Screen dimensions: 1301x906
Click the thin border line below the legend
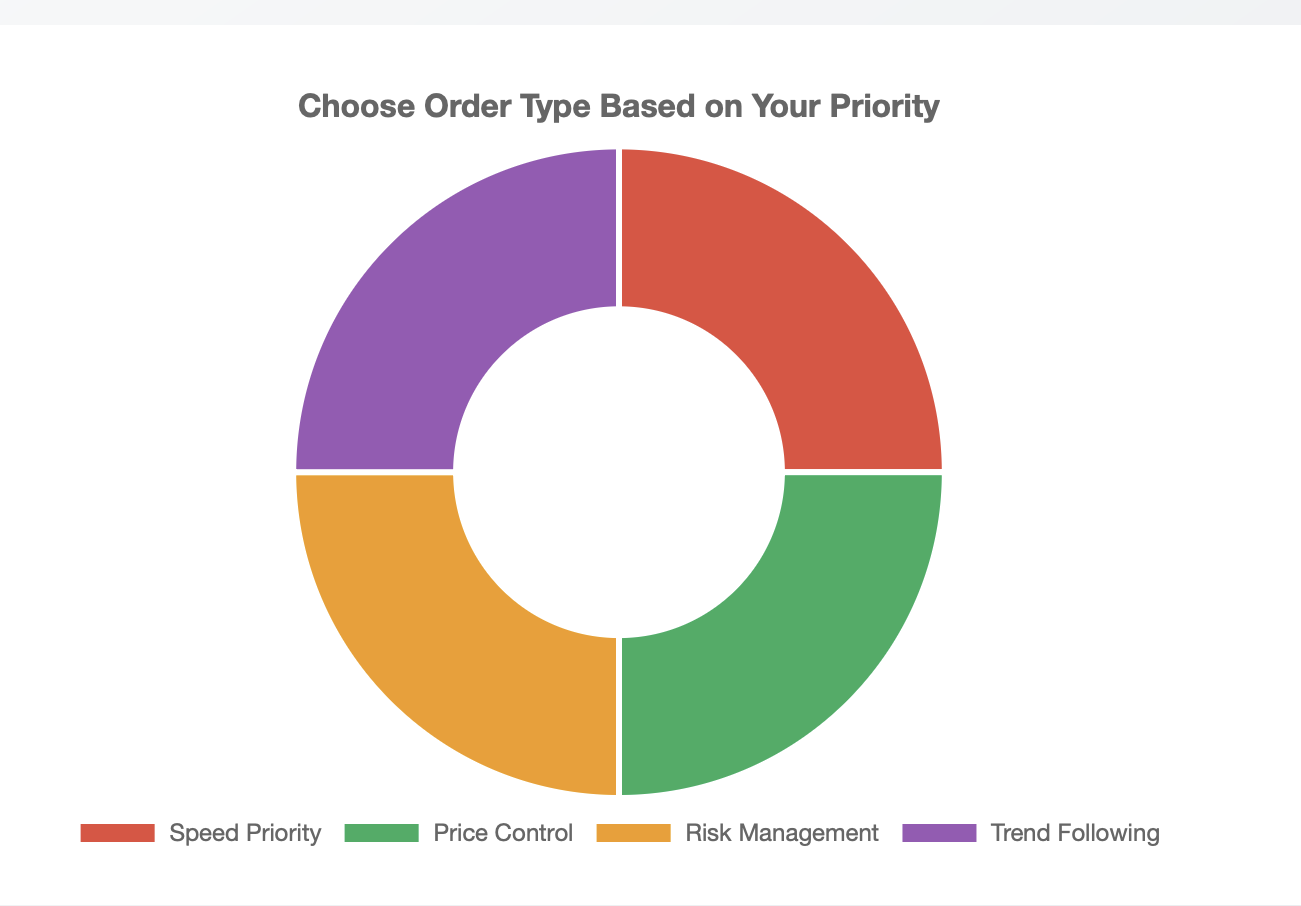point(650,905)
